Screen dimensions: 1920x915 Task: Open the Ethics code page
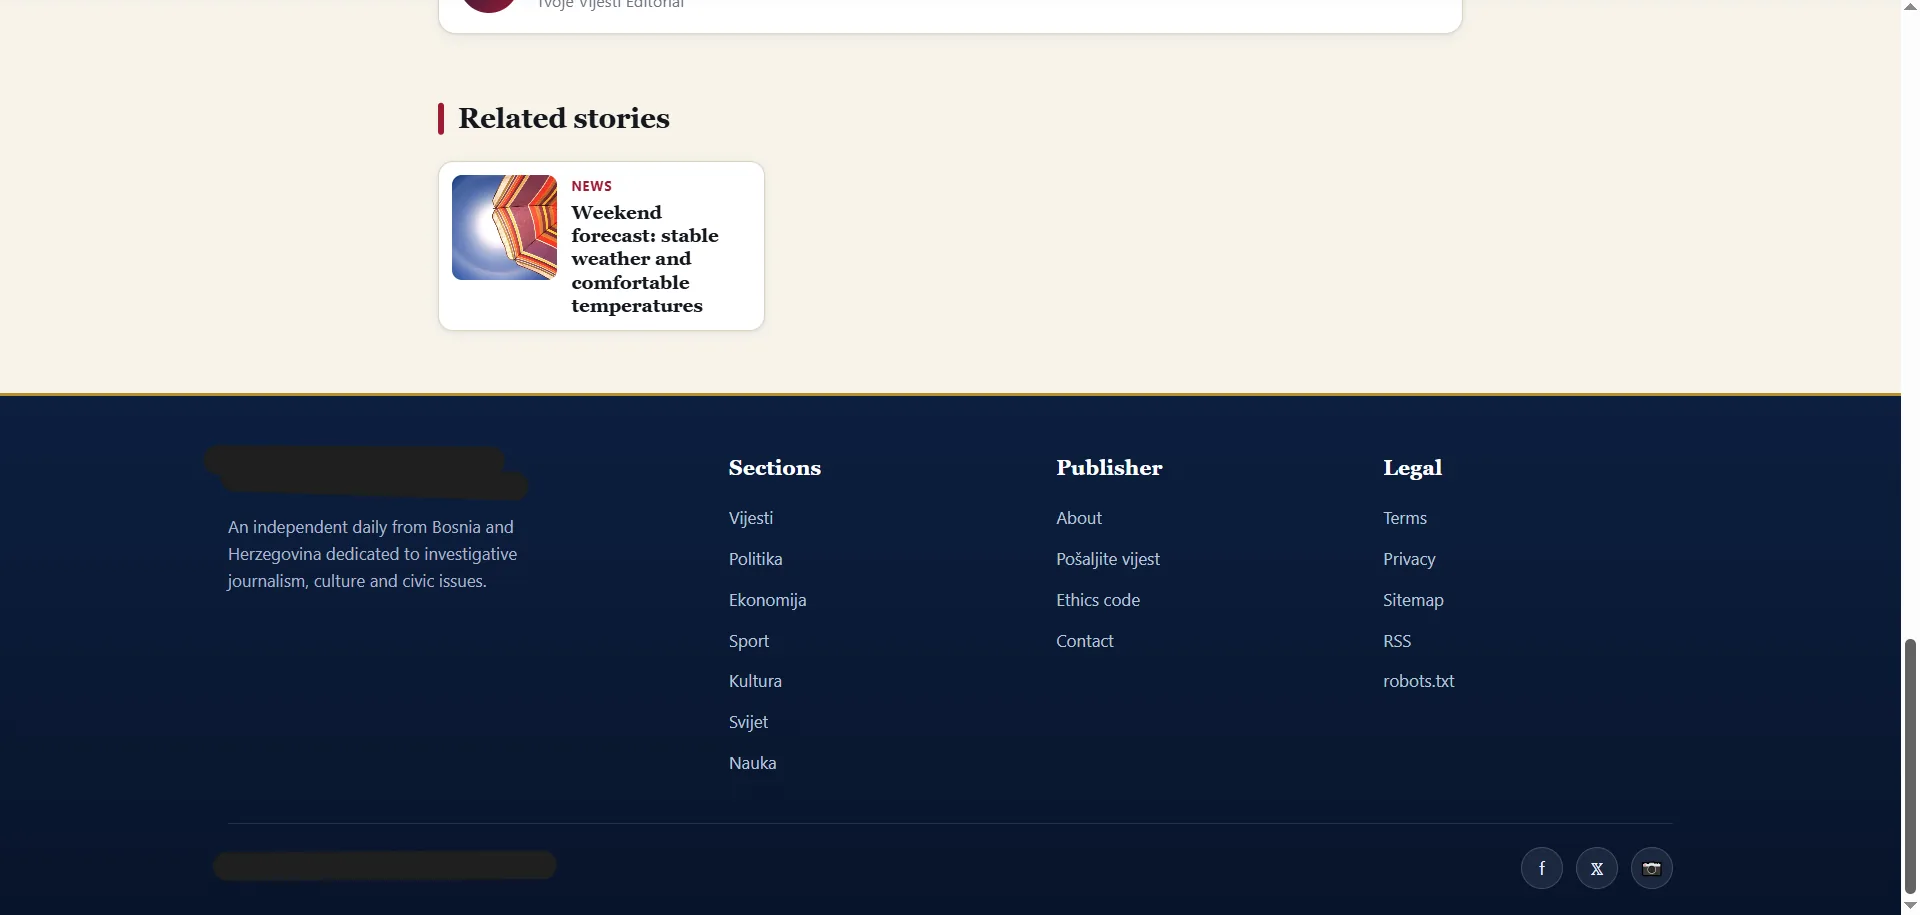tap(1097, 600)
